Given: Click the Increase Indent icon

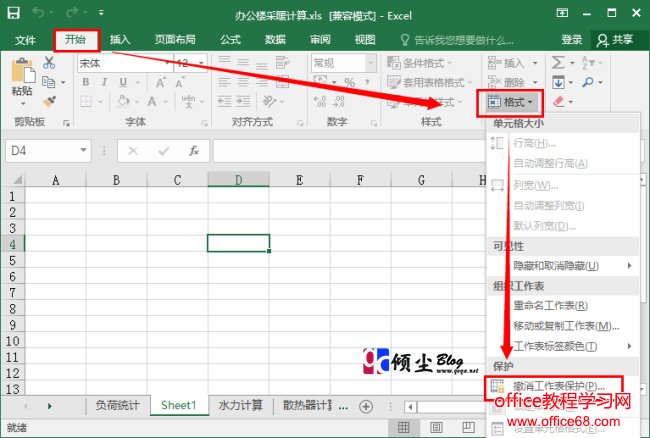Looking at the screenshot, I should [x=243, y=101].
